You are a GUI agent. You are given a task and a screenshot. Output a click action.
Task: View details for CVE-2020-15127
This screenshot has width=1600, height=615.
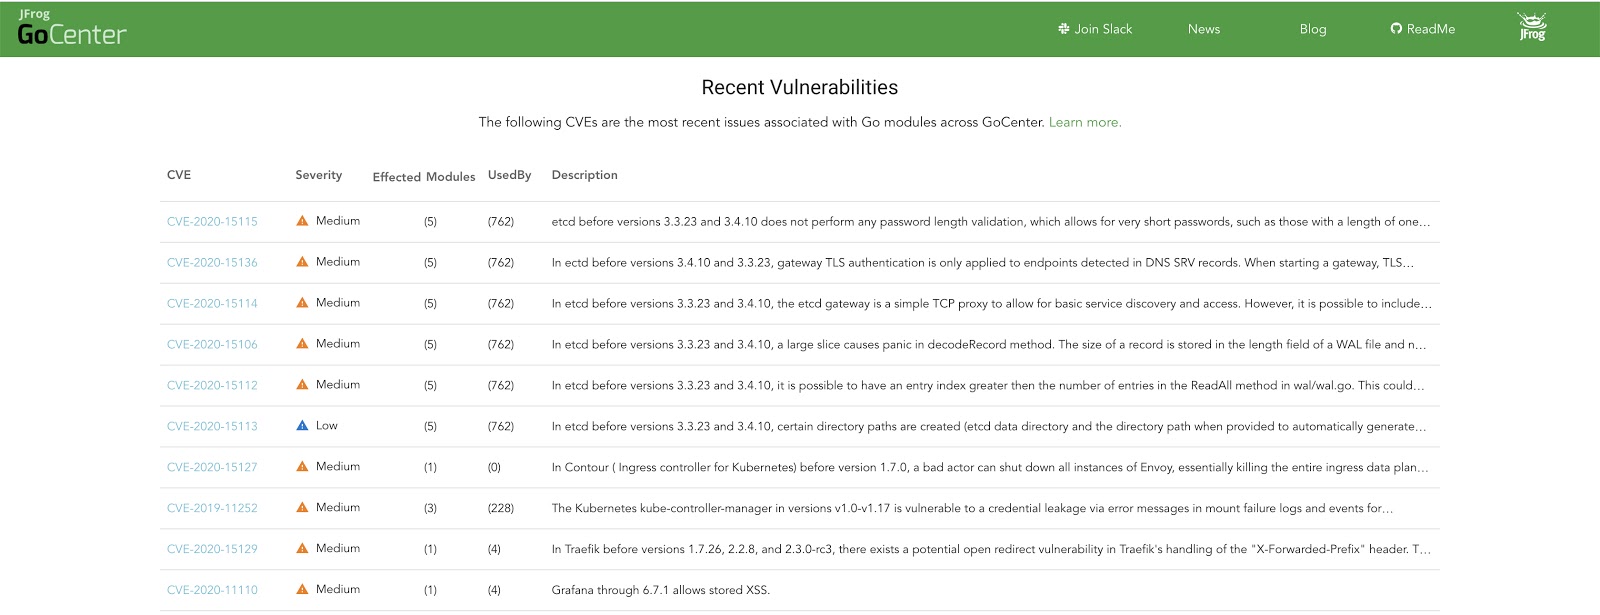coord(212,468)
